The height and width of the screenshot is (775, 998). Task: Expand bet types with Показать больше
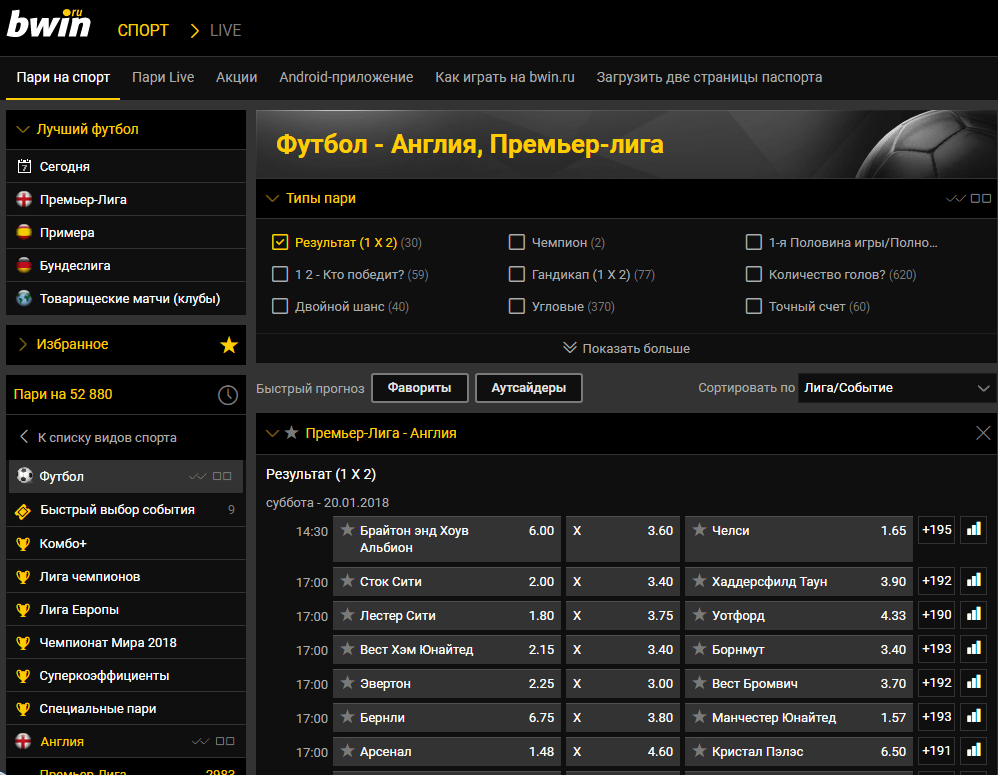tap(626, 348)
